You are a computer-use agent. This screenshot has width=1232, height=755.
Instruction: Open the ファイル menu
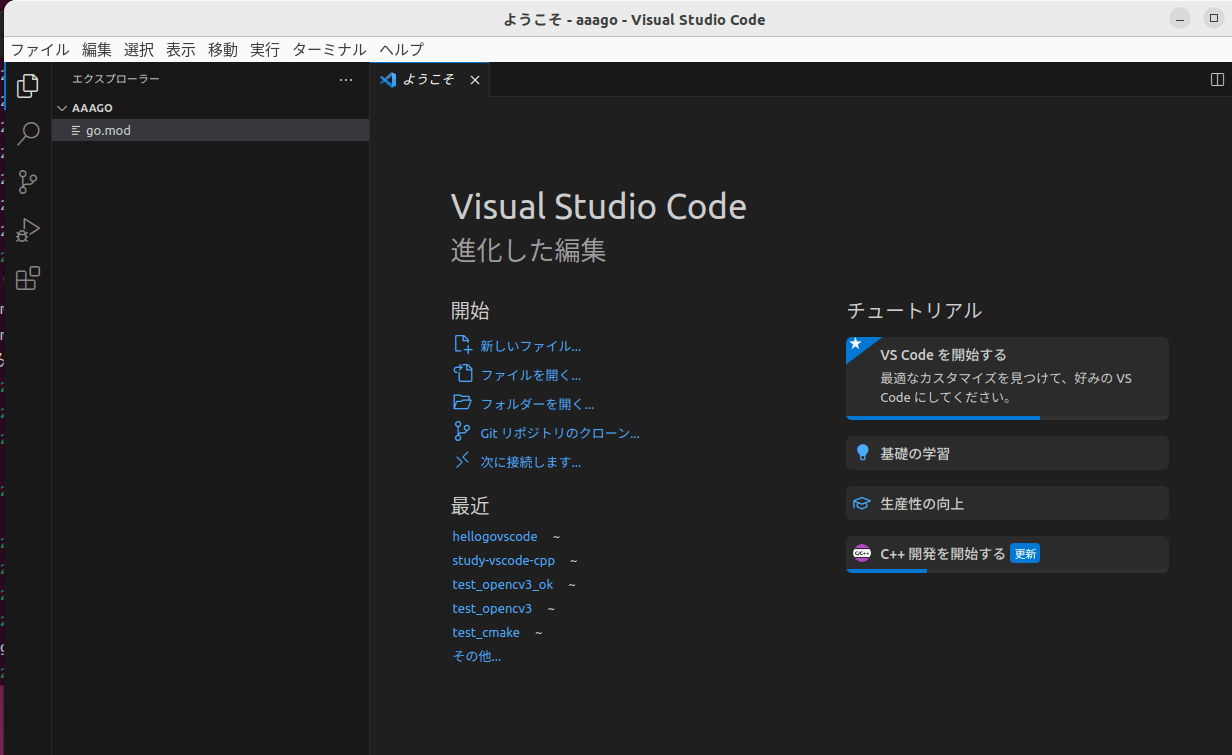[x=40, y=49]
